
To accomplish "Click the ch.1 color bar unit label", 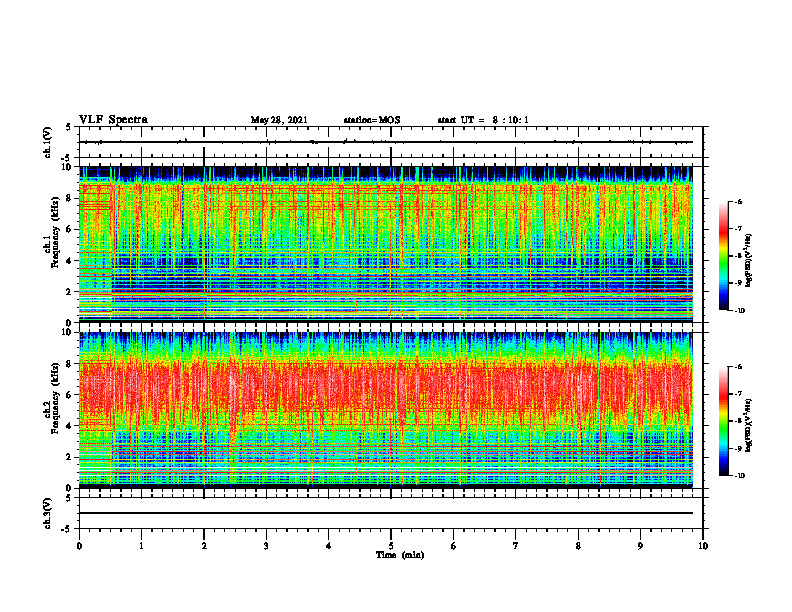I will (749, 261).
